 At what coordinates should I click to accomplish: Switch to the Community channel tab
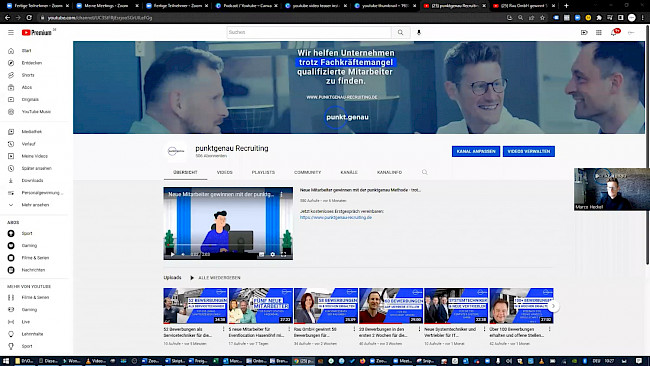click(x=308, y=172)
